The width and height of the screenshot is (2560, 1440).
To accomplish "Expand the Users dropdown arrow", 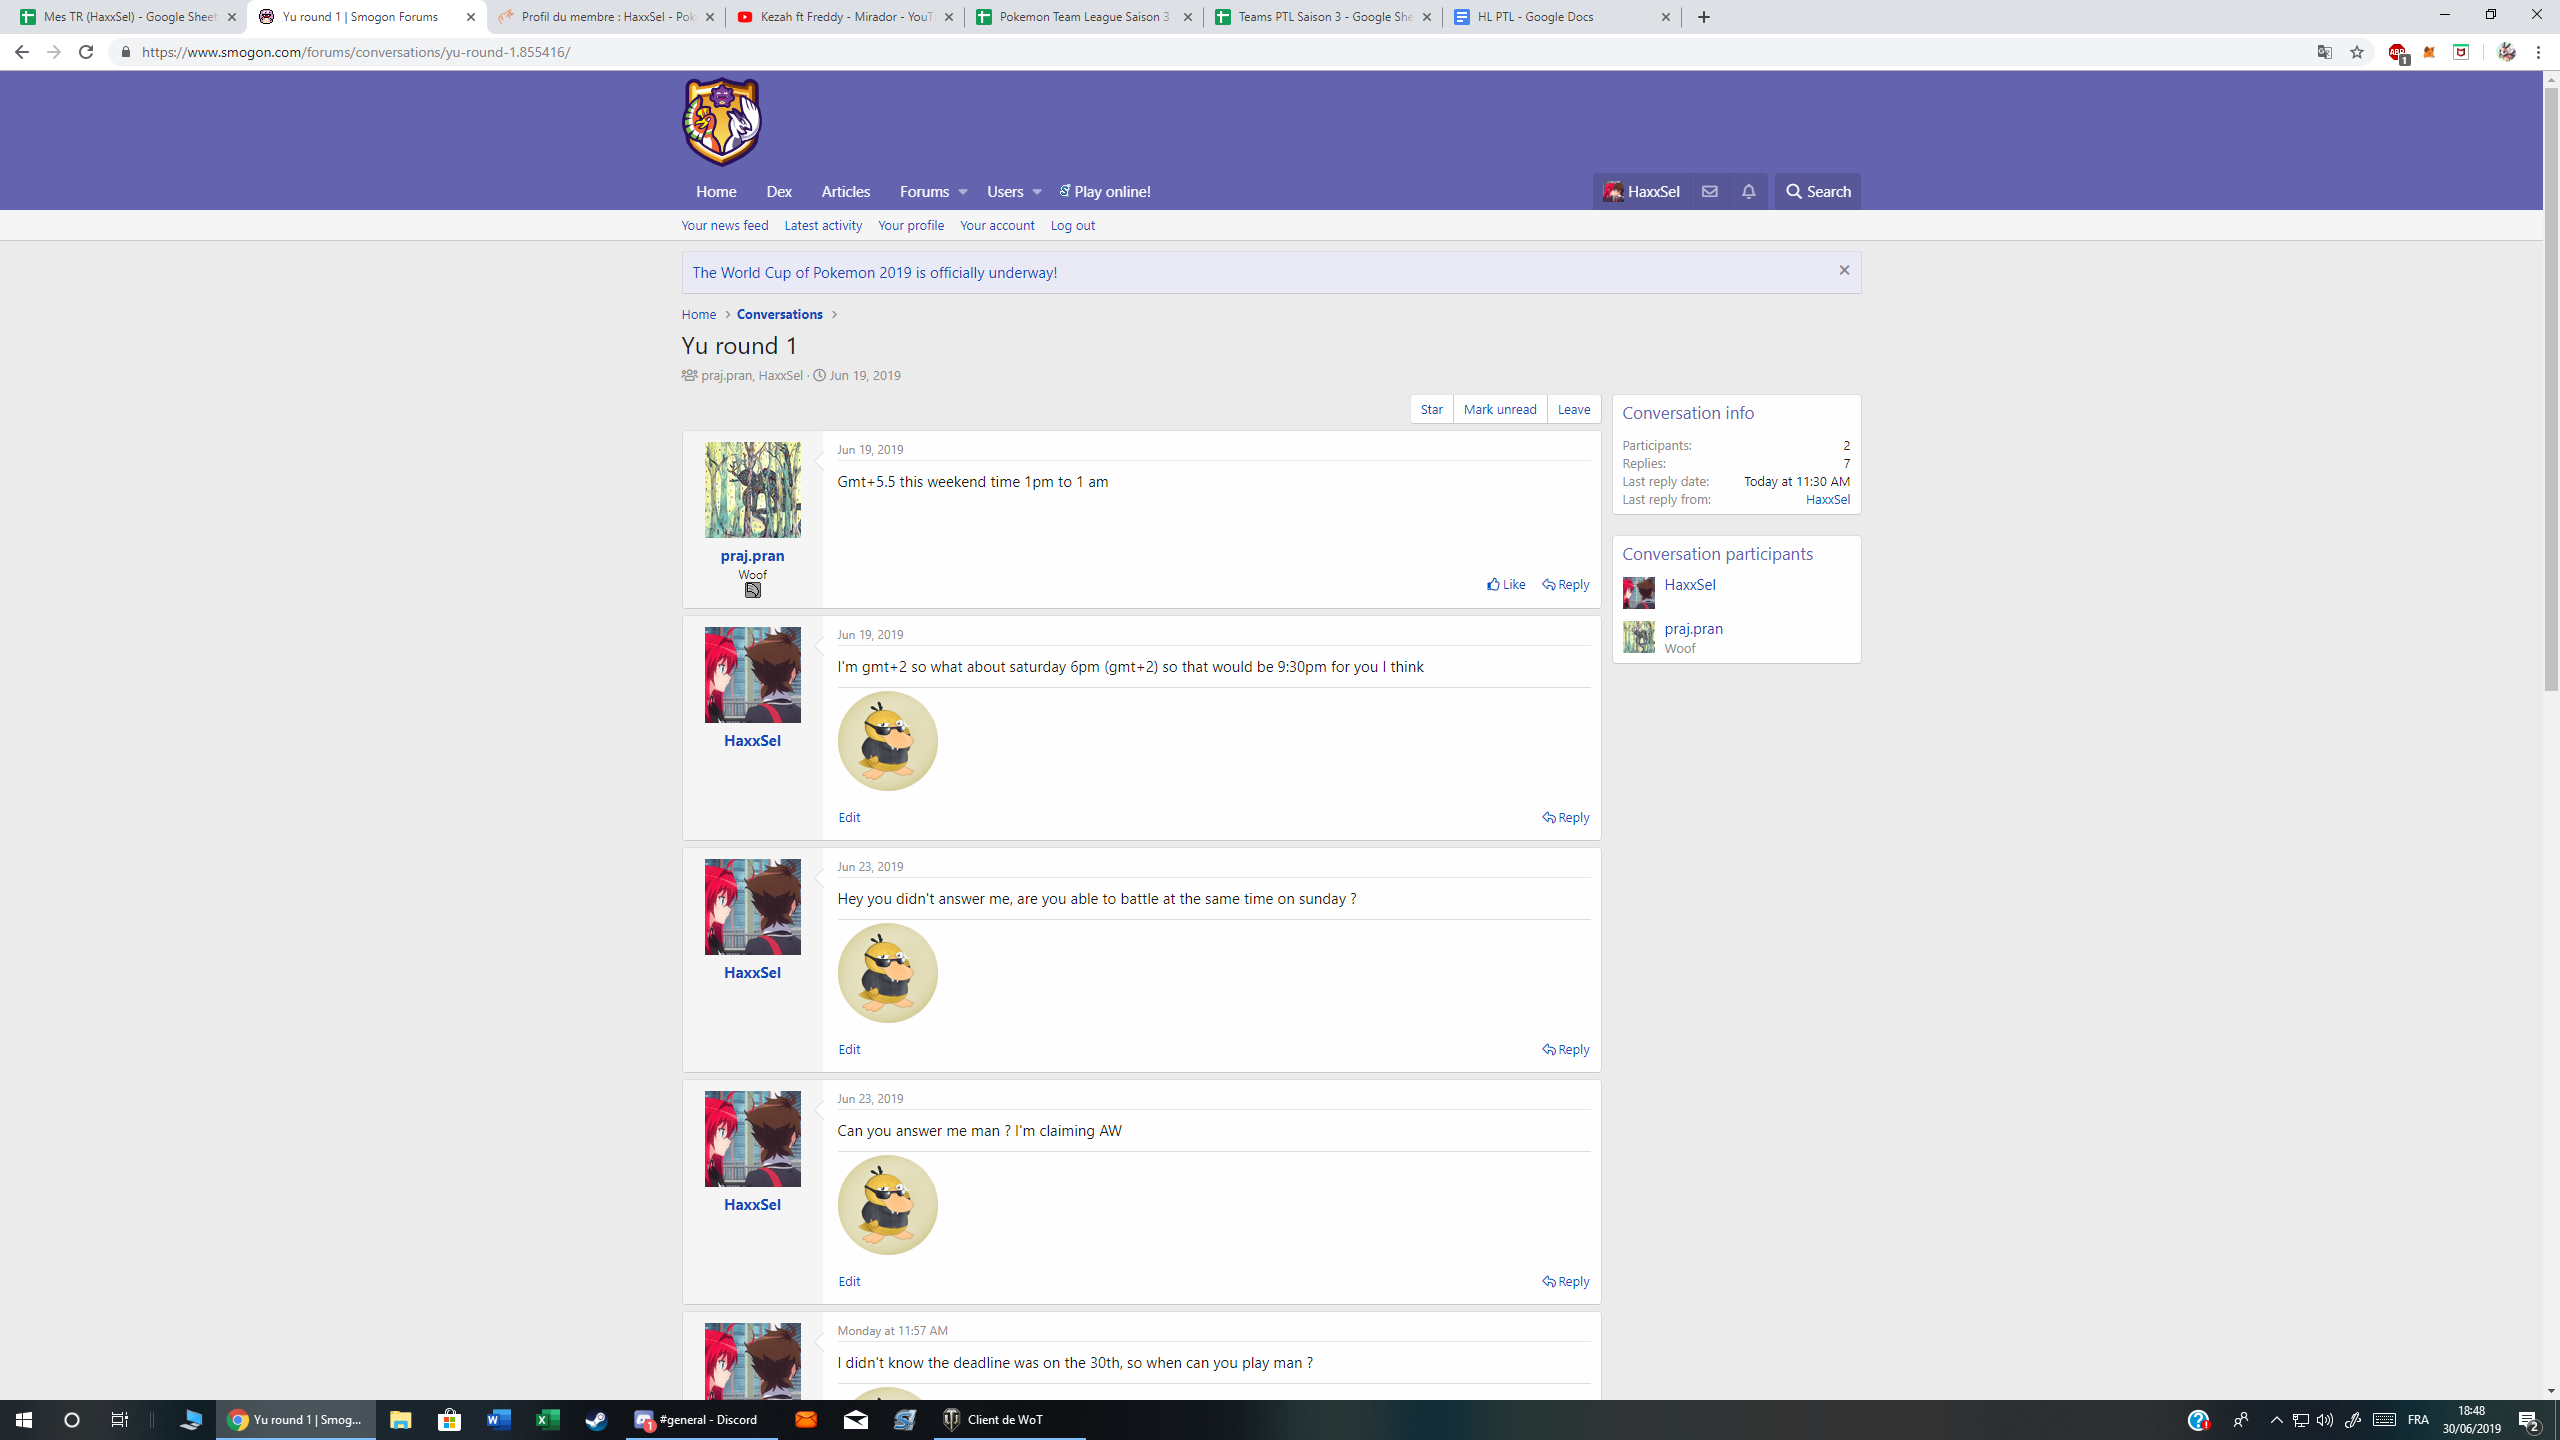I will tap(1037, 191).
